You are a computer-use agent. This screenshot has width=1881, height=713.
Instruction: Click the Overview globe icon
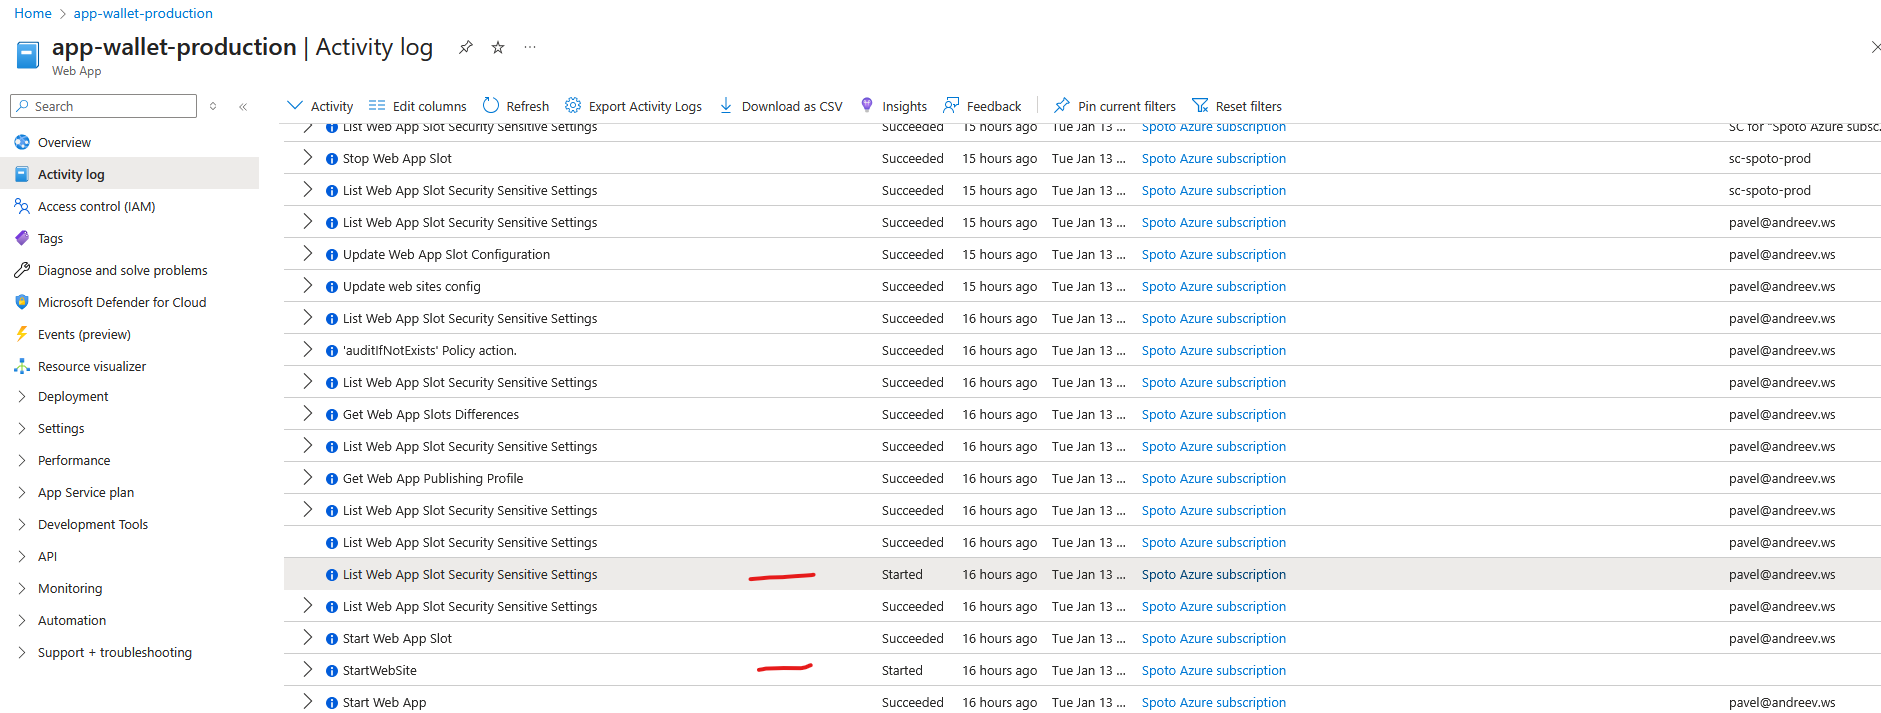tap(22, 142)
